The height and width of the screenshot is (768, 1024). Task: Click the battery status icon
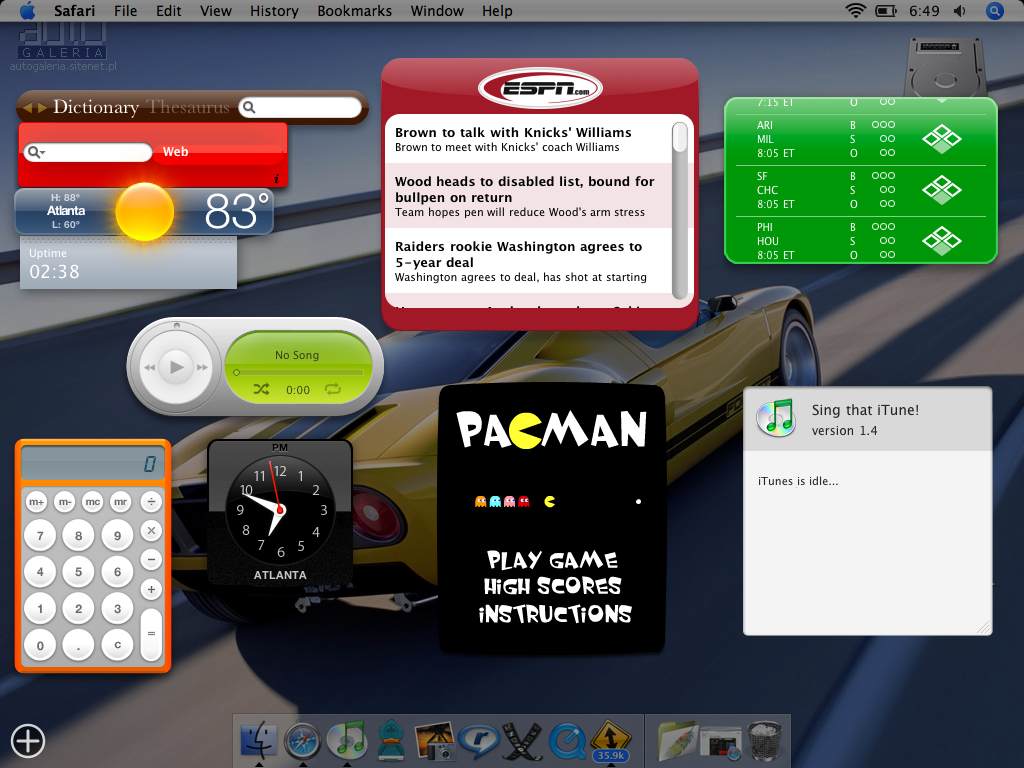(886, 11)
